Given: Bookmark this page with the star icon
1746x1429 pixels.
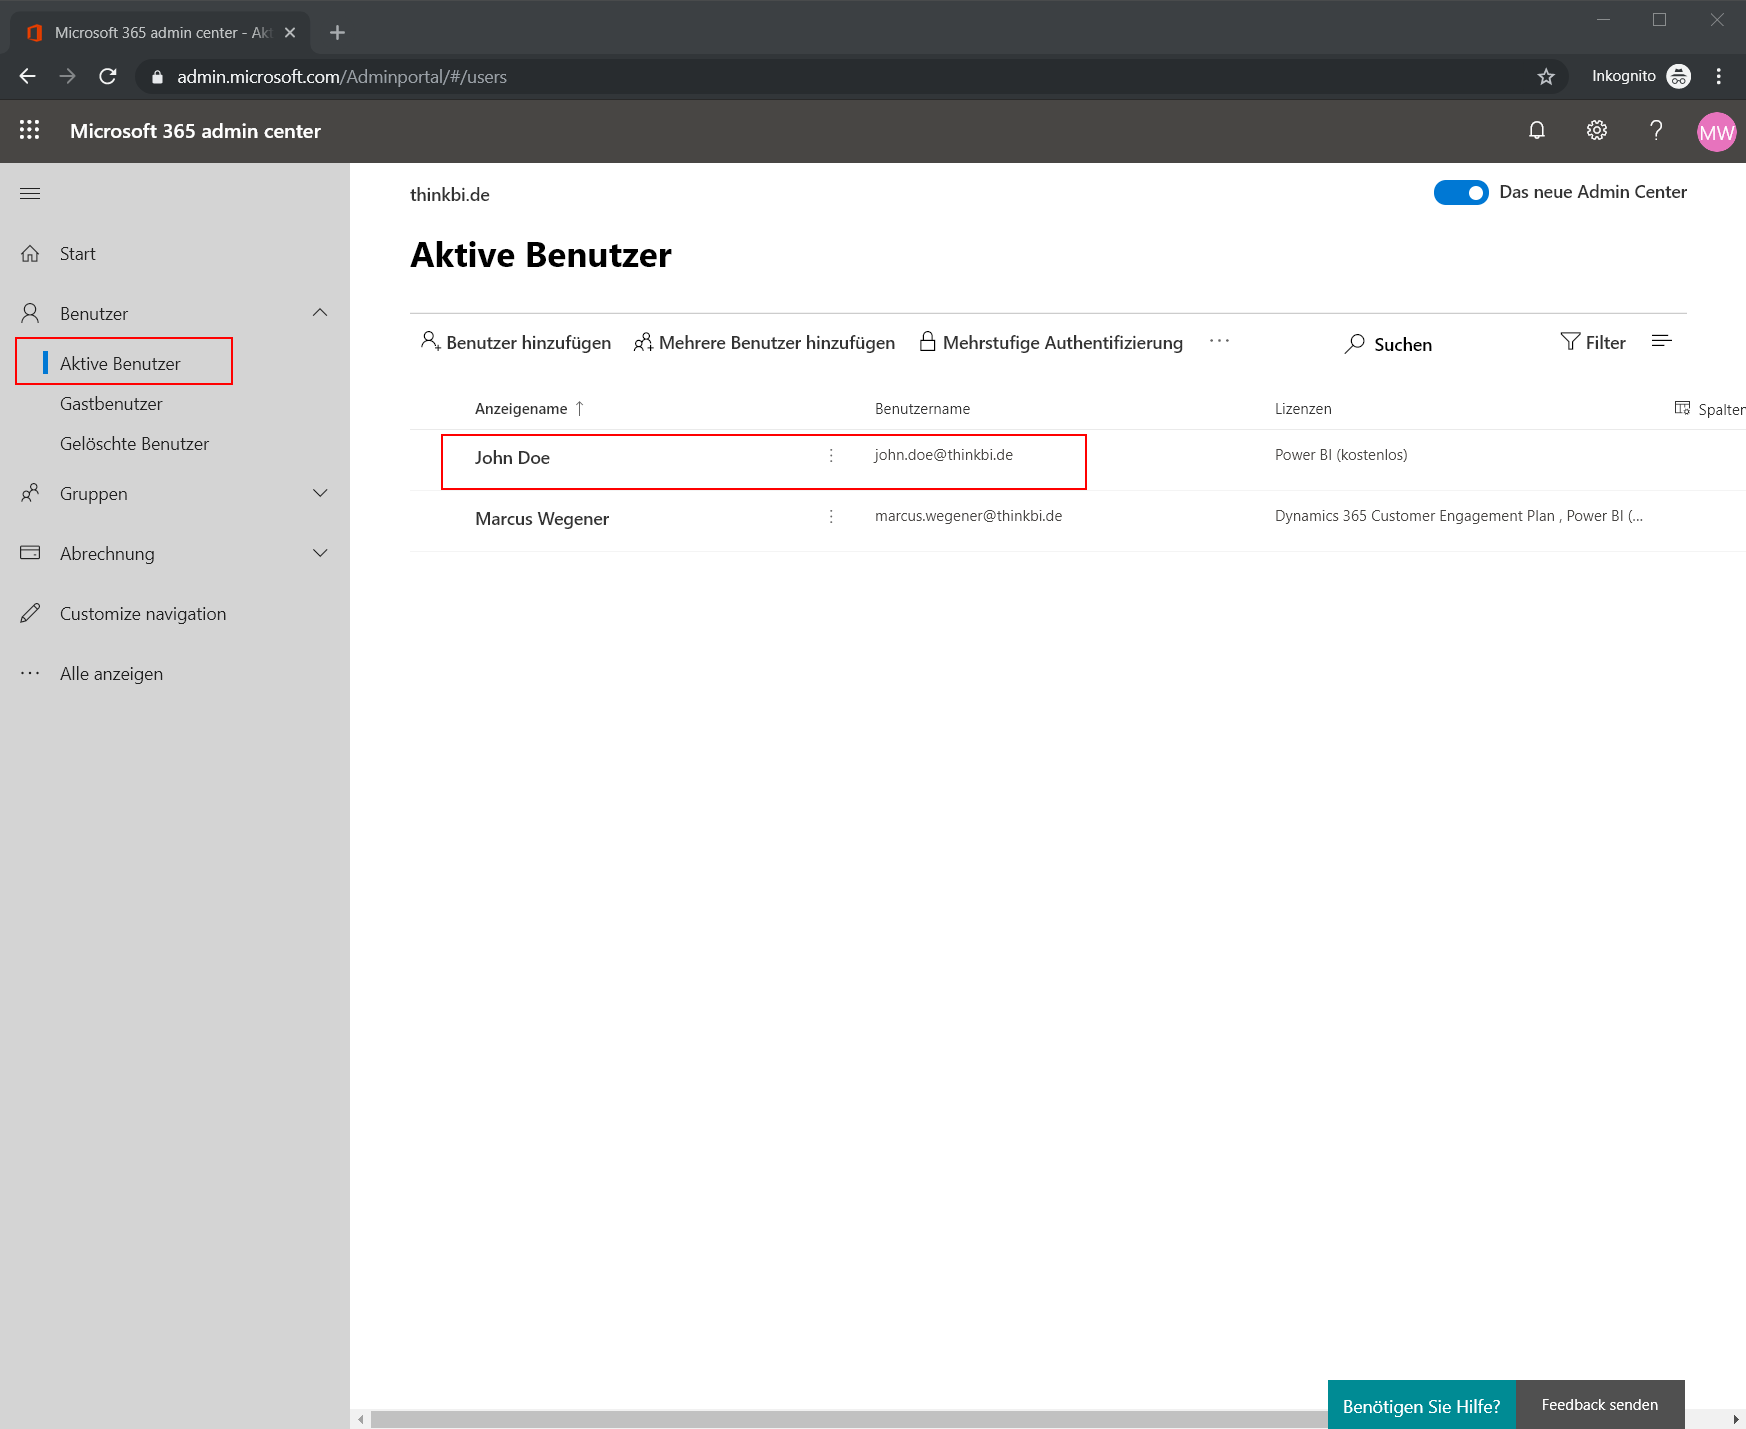Looking at the screenshot, I should tap(1546, 77).
